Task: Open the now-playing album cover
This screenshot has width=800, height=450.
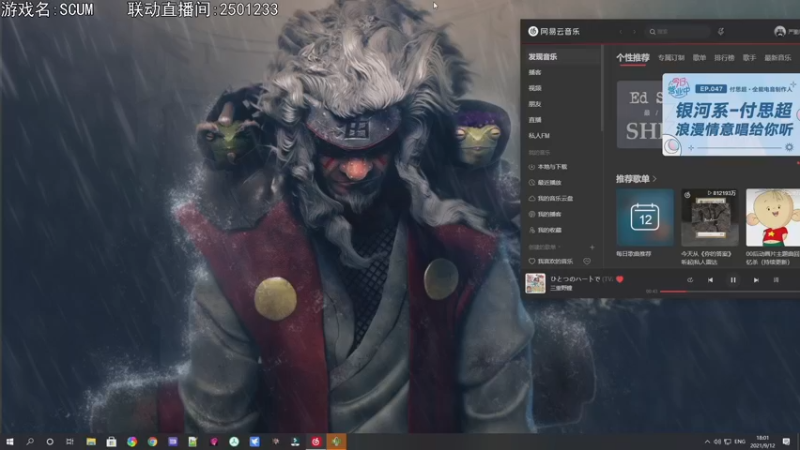Action: point(535,283)
